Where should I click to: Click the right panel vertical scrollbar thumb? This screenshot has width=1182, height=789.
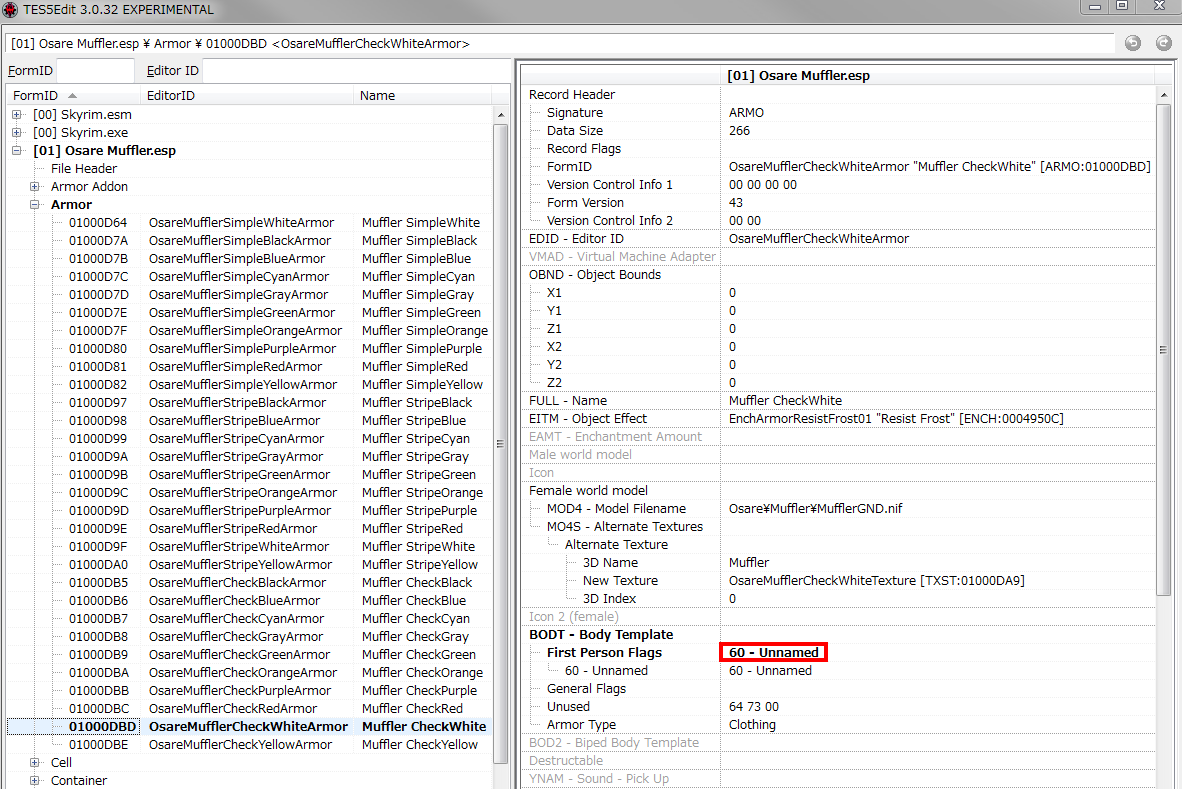pos(1163,350)
